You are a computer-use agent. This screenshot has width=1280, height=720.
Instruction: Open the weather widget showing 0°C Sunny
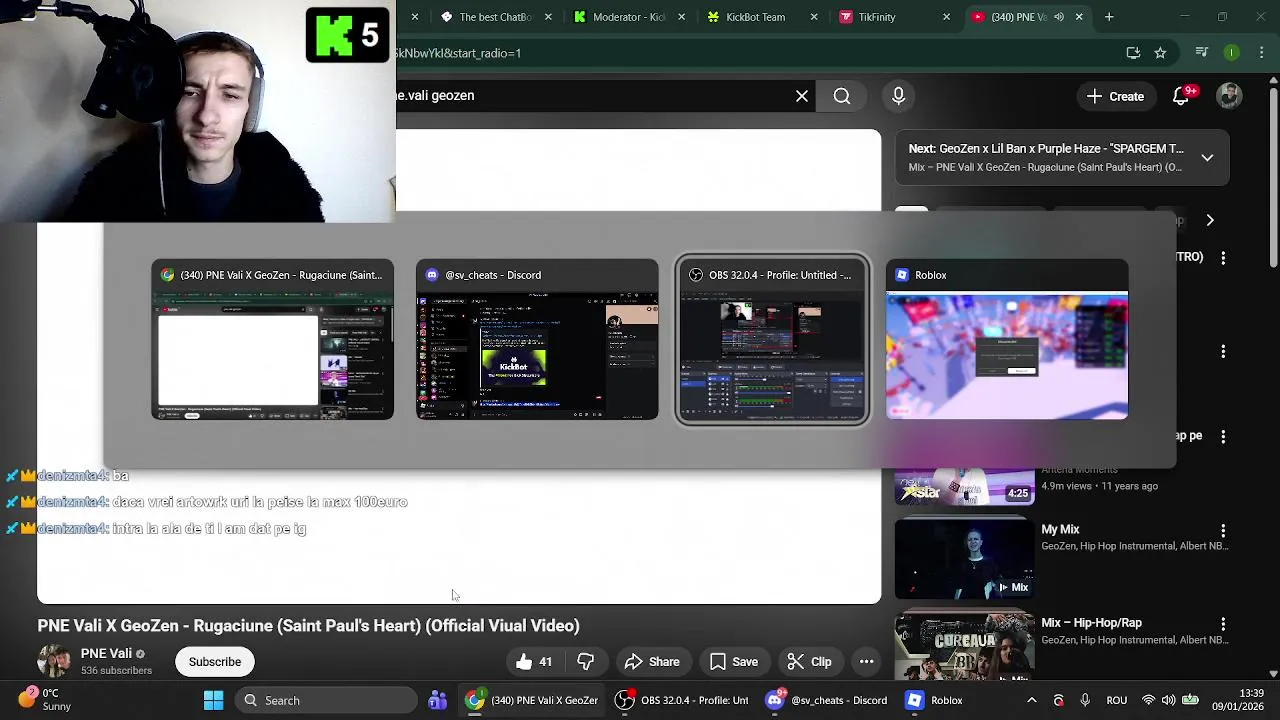point(44,700)
